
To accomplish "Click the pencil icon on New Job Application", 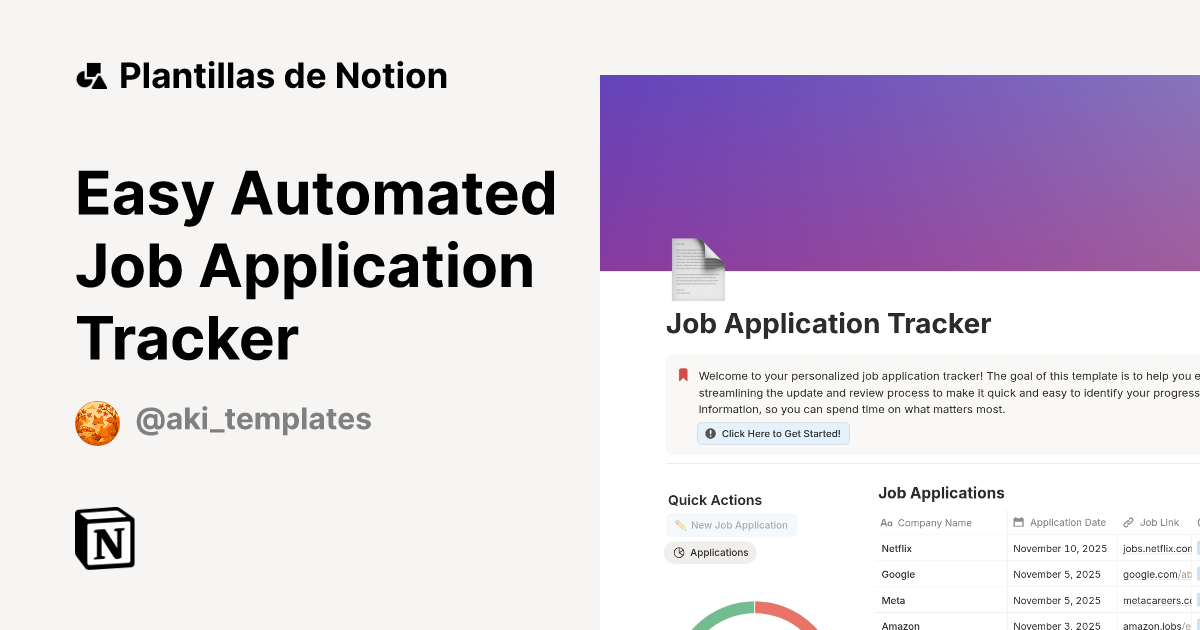I will (680, 525).
